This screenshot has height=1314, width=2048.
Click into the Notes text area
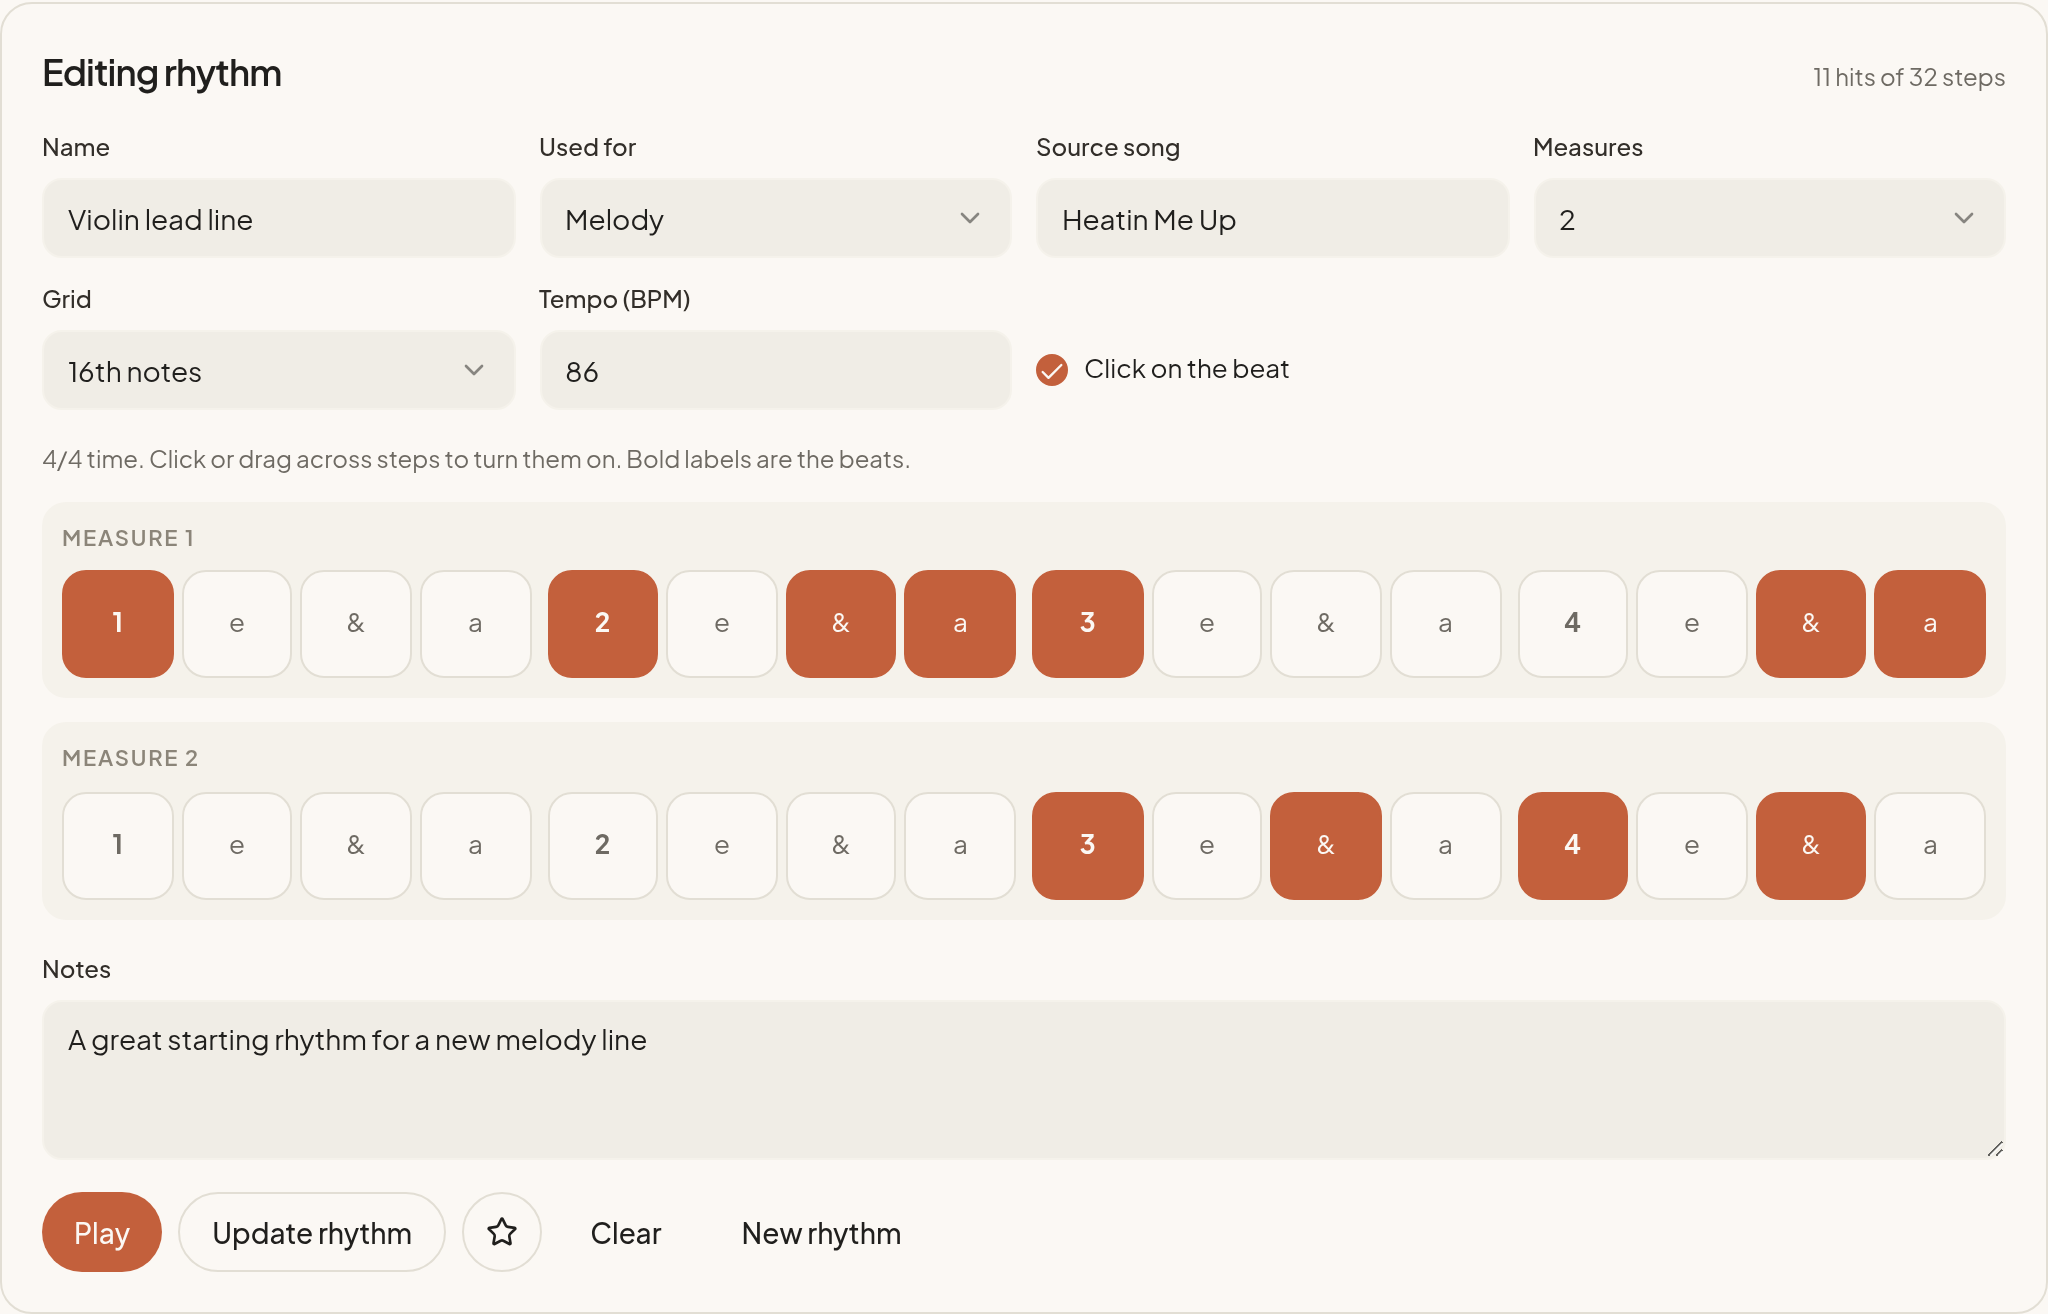pos(1023,1080)
